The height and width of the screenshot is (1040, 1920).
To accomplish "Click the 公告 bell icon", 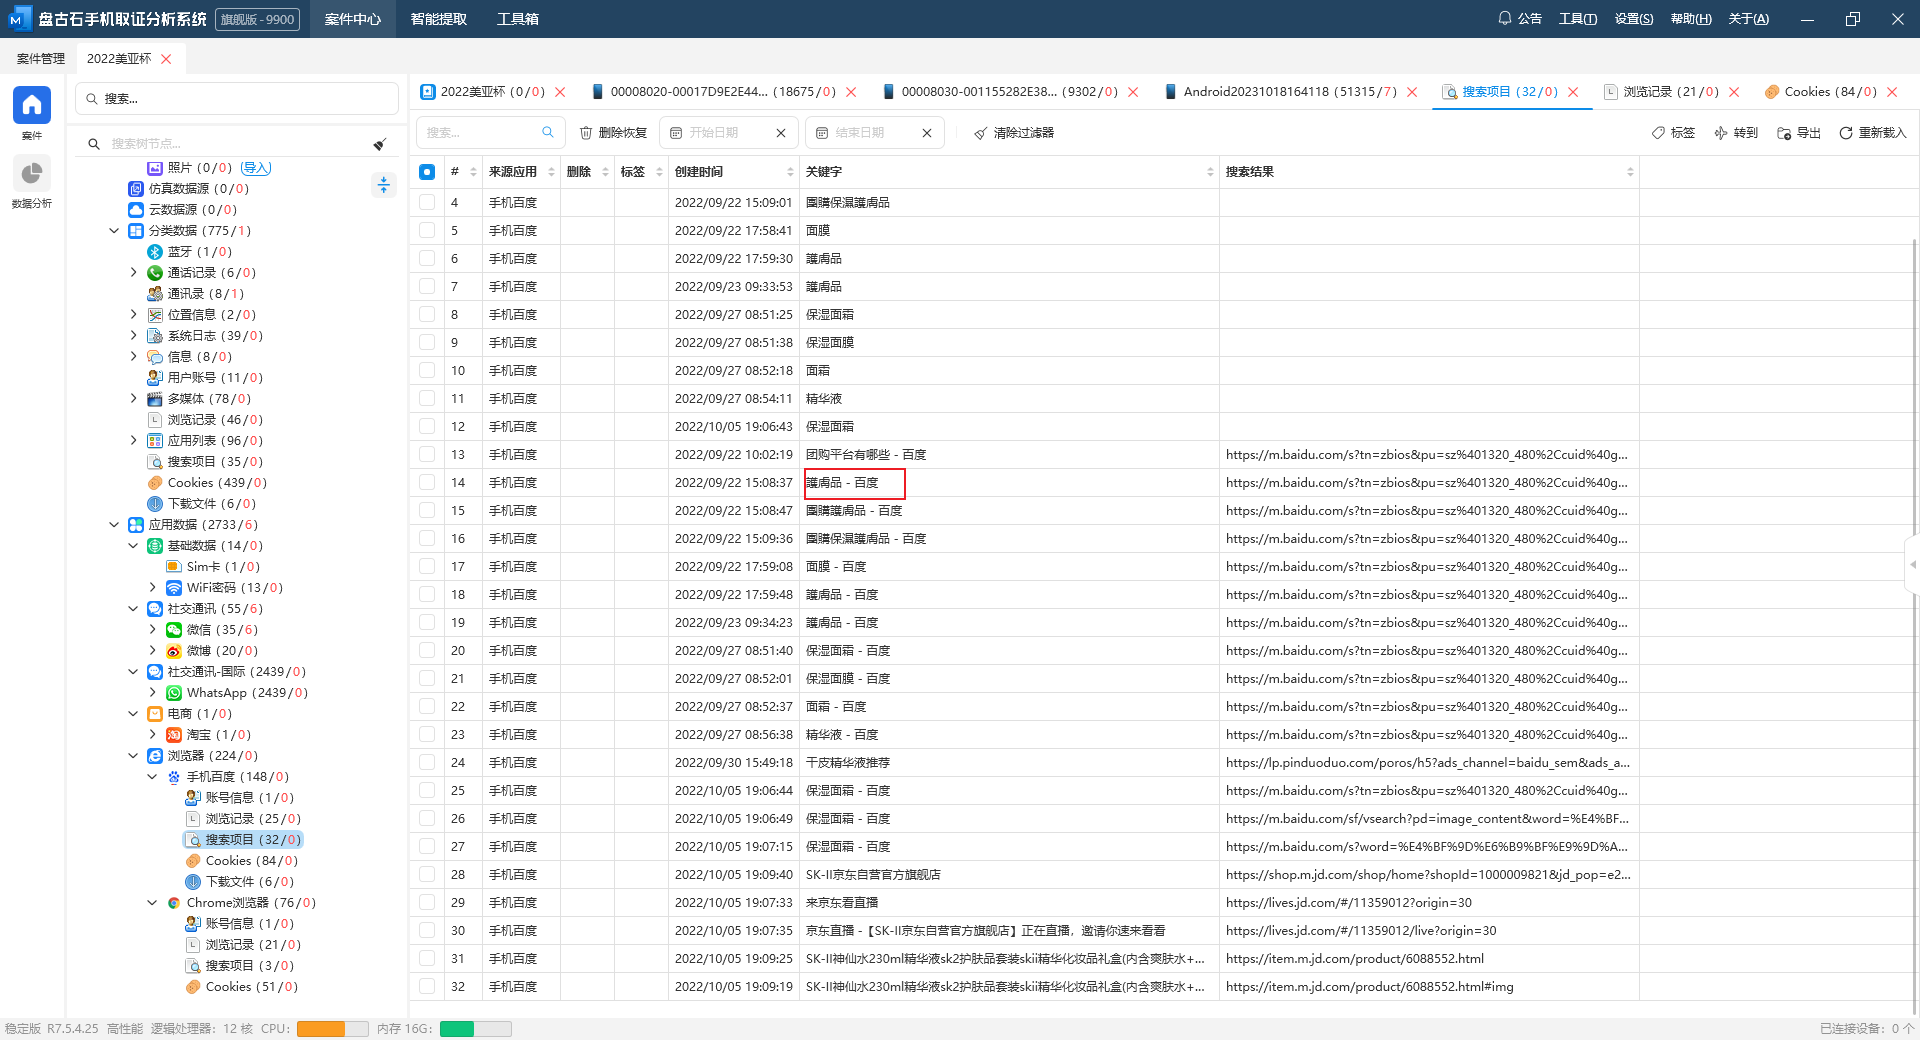I will pyautogui.click(x=1504, y=19).
